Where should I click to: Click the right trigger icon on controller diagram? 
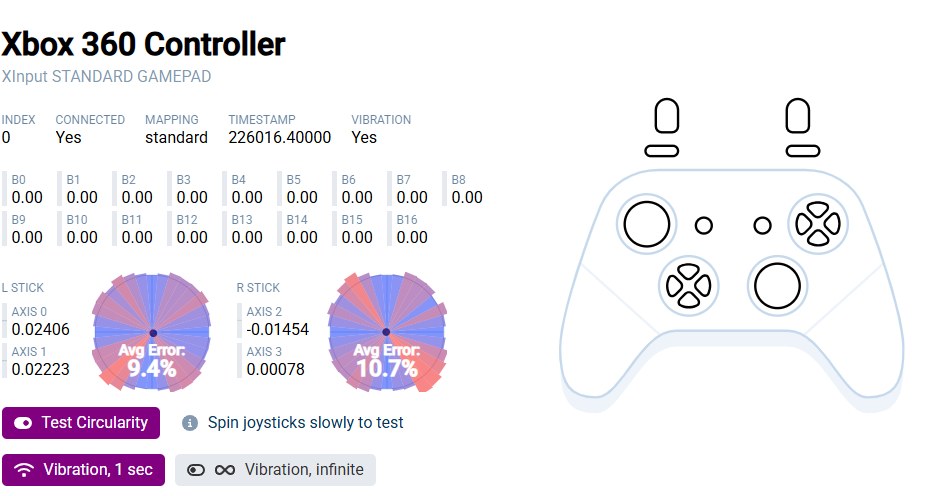pyautogui.click(x=797, y=116)
